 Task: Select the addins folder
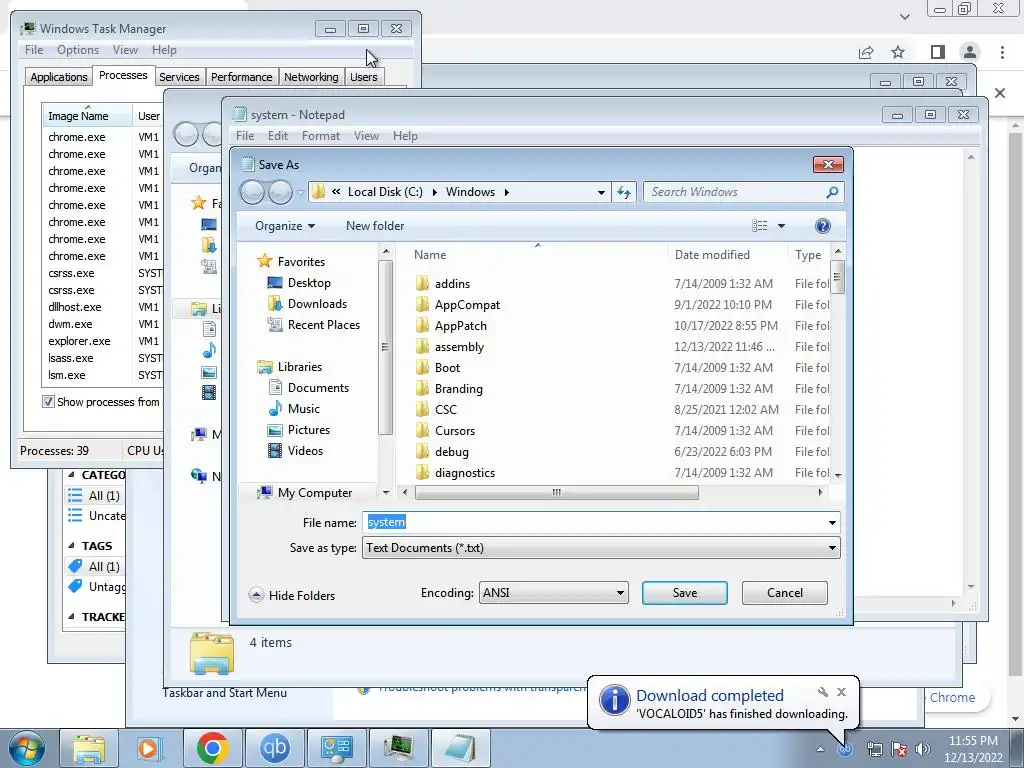click(453, 283)
